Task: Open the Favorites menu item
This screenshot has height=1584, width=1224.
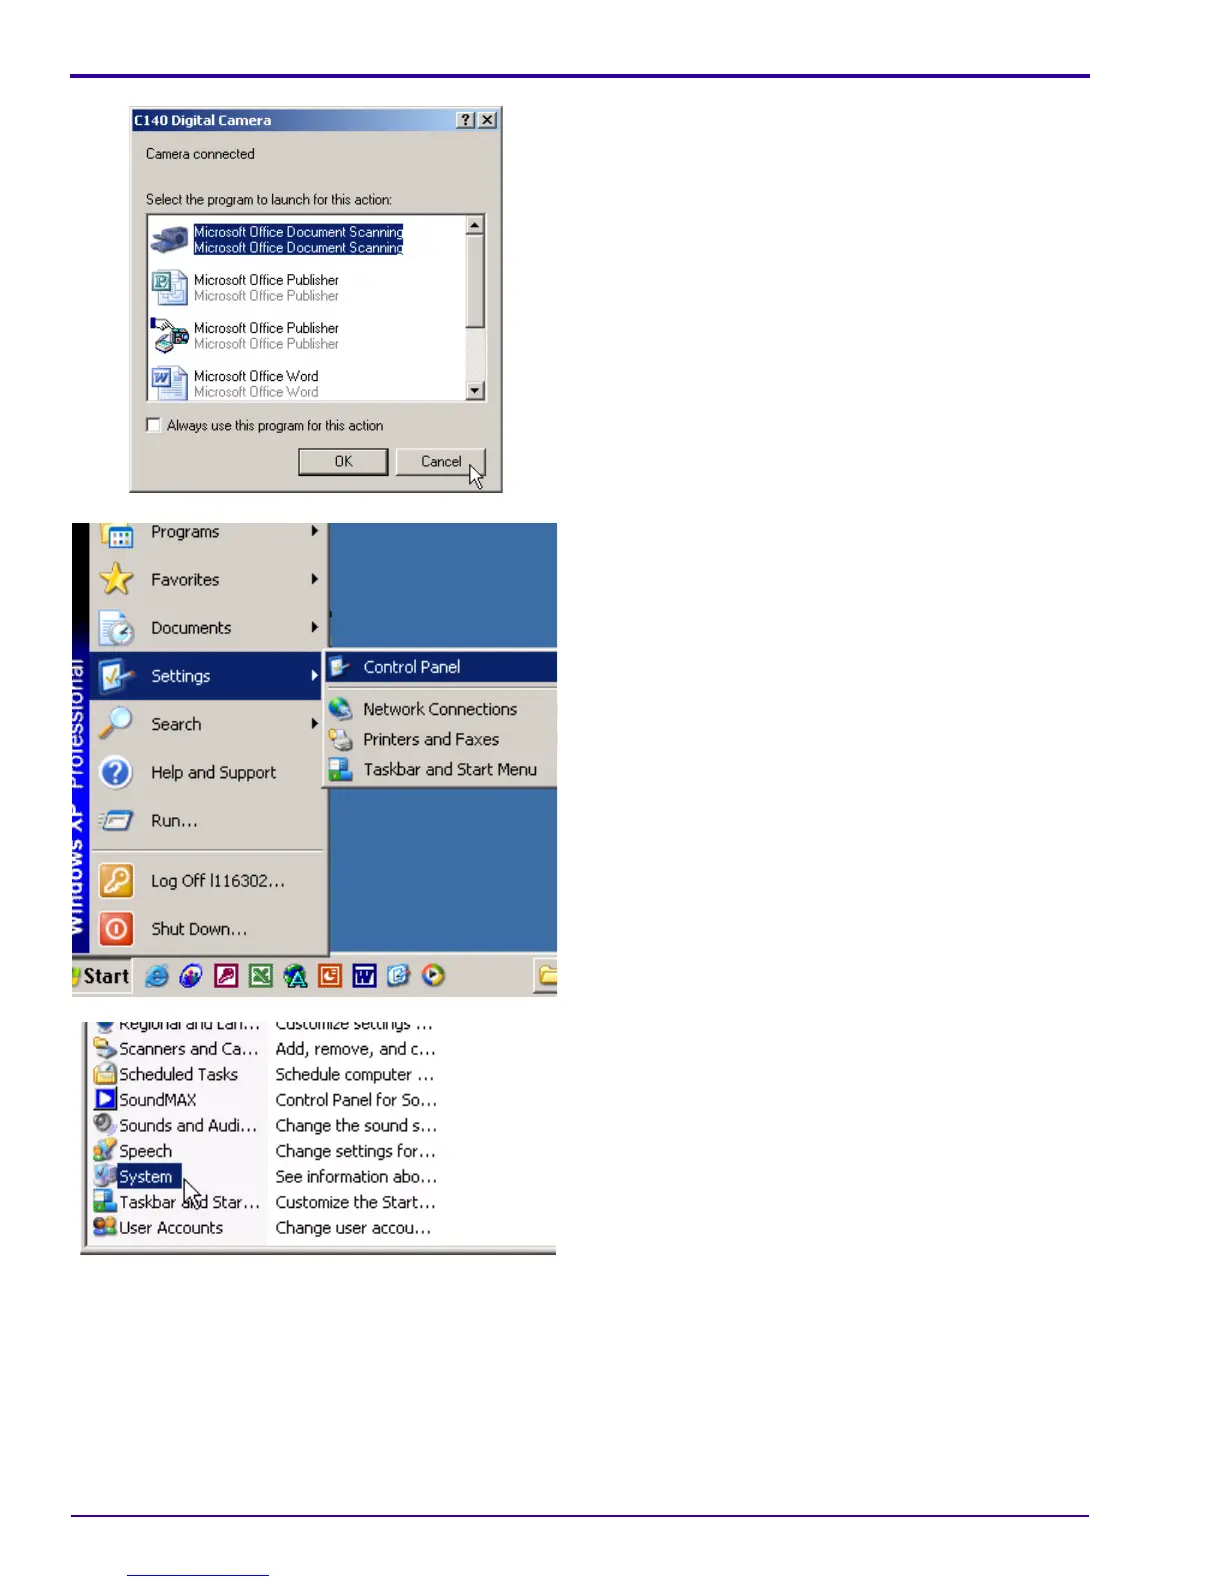Action: click(x=209, y=579)
